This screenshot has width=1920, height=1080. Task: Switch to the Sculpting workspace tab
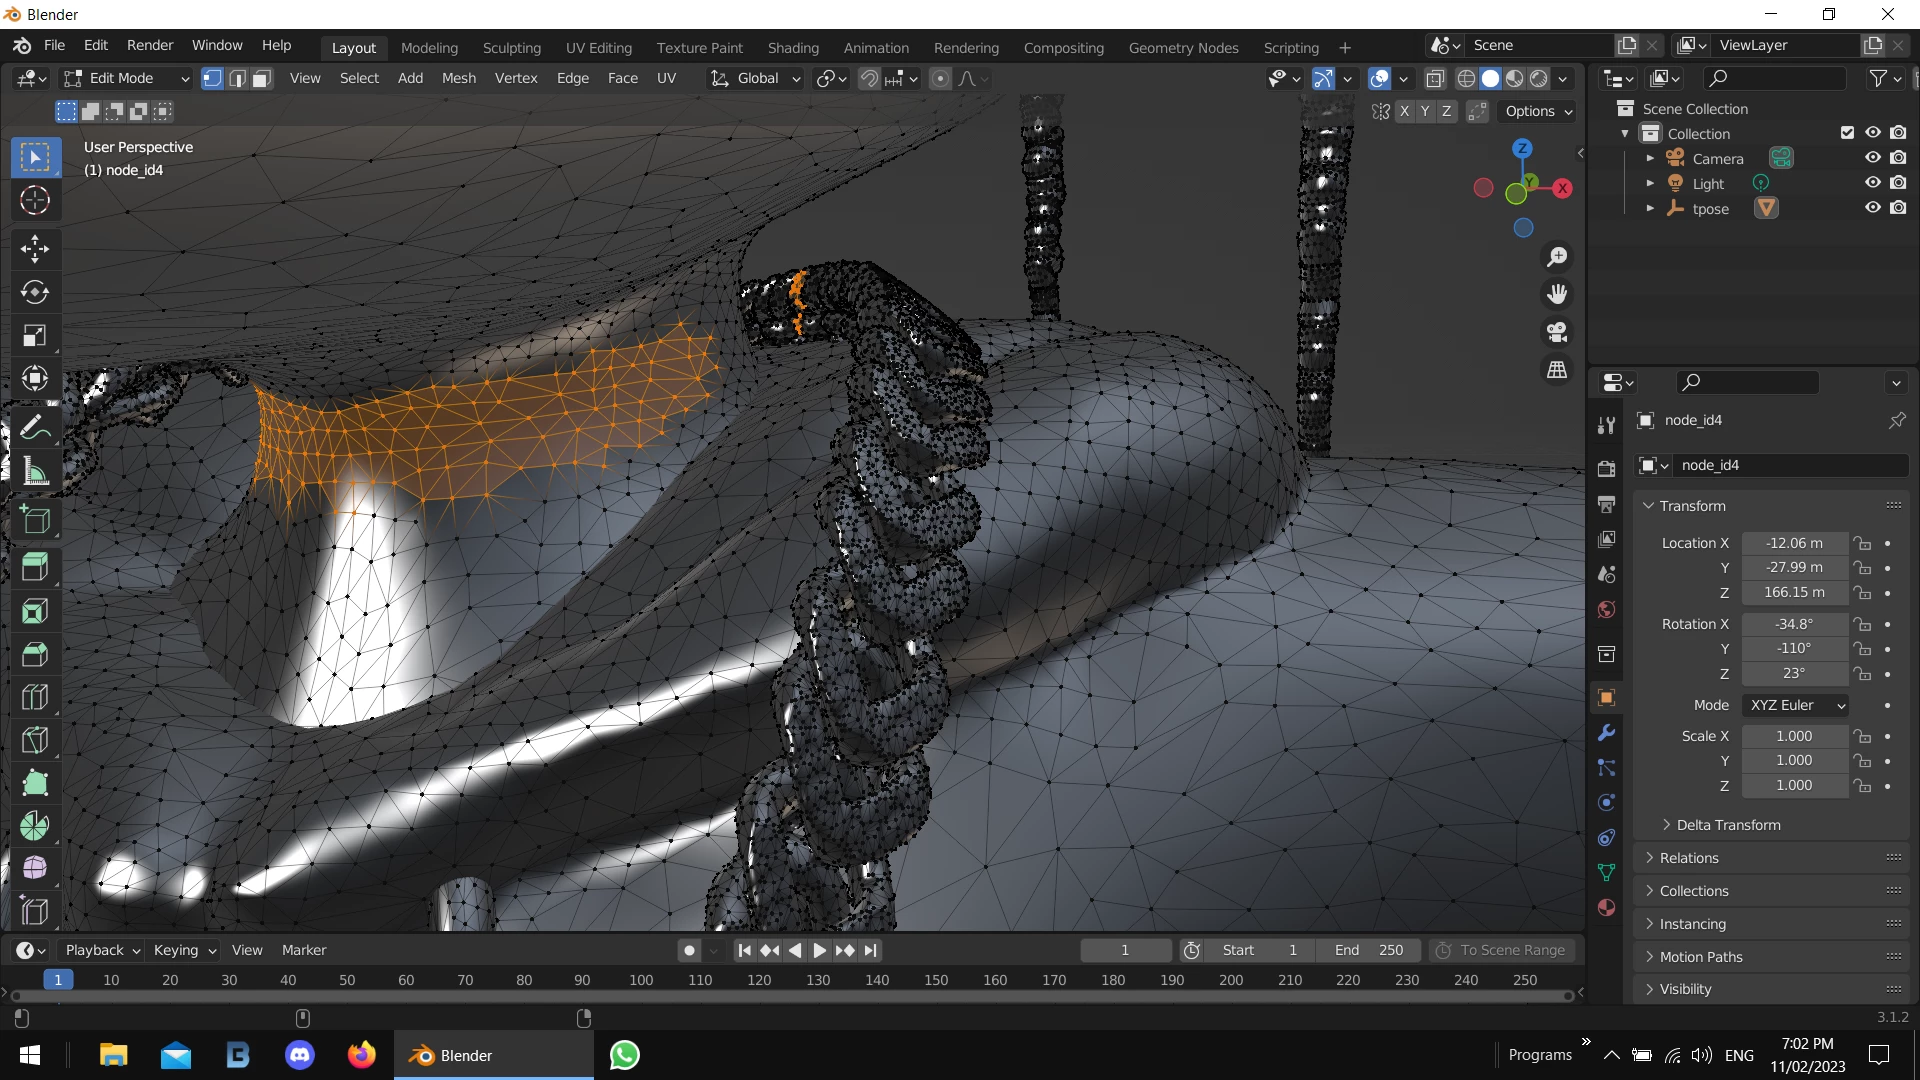click(511, 48)
